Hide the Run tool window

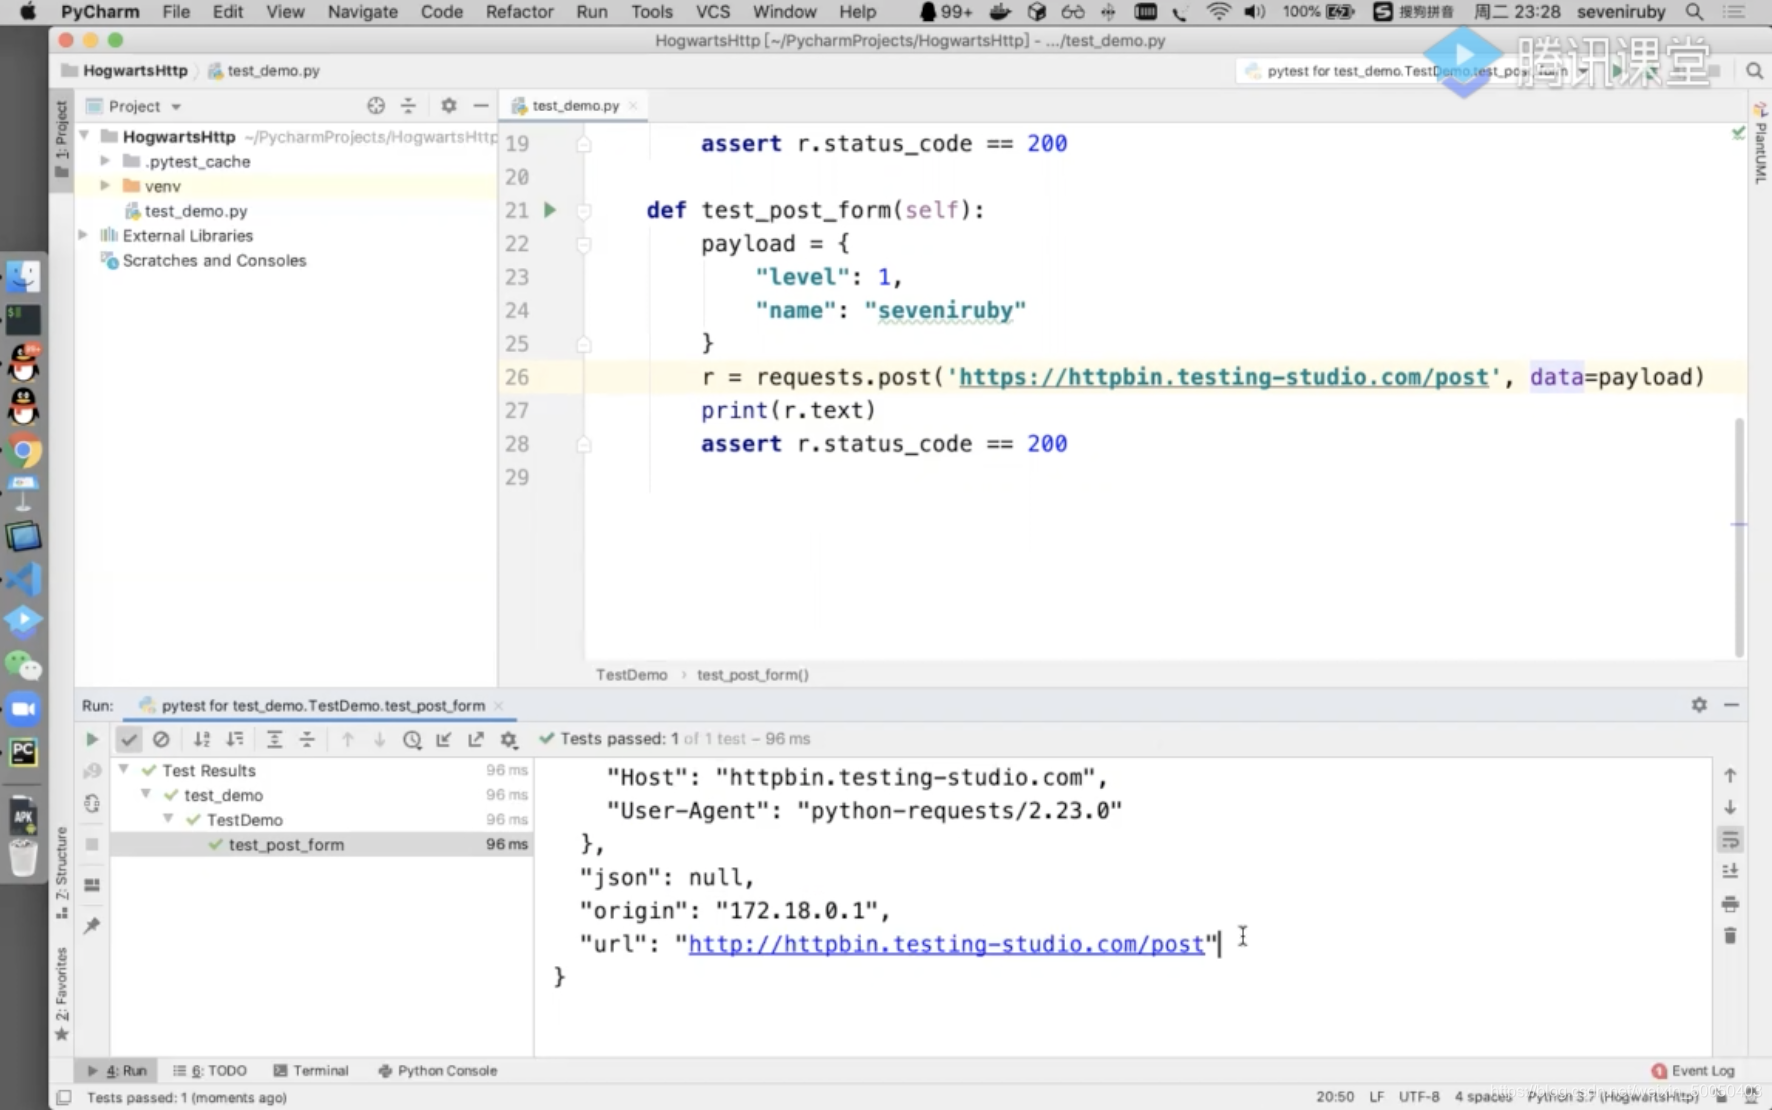pos(1731,705)
